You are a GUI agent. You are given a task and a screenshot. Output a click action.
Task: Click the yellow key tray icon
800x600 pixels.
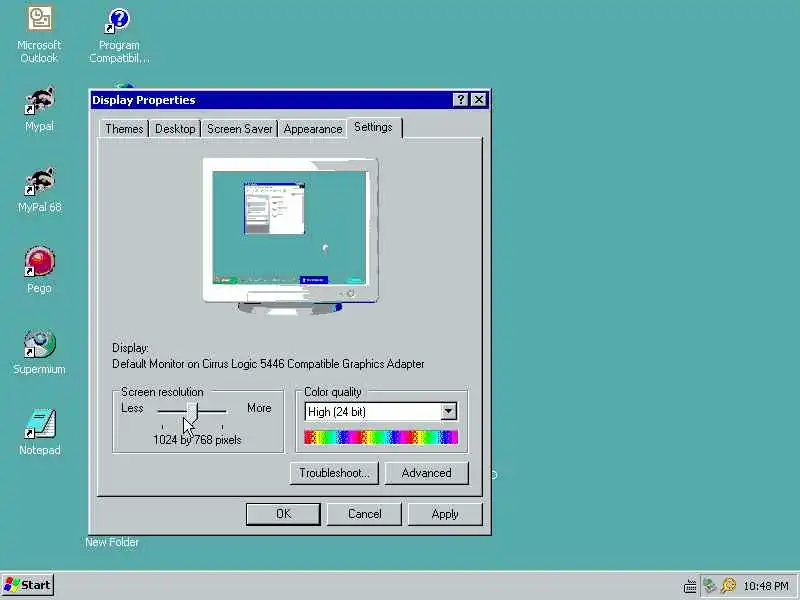729,585
